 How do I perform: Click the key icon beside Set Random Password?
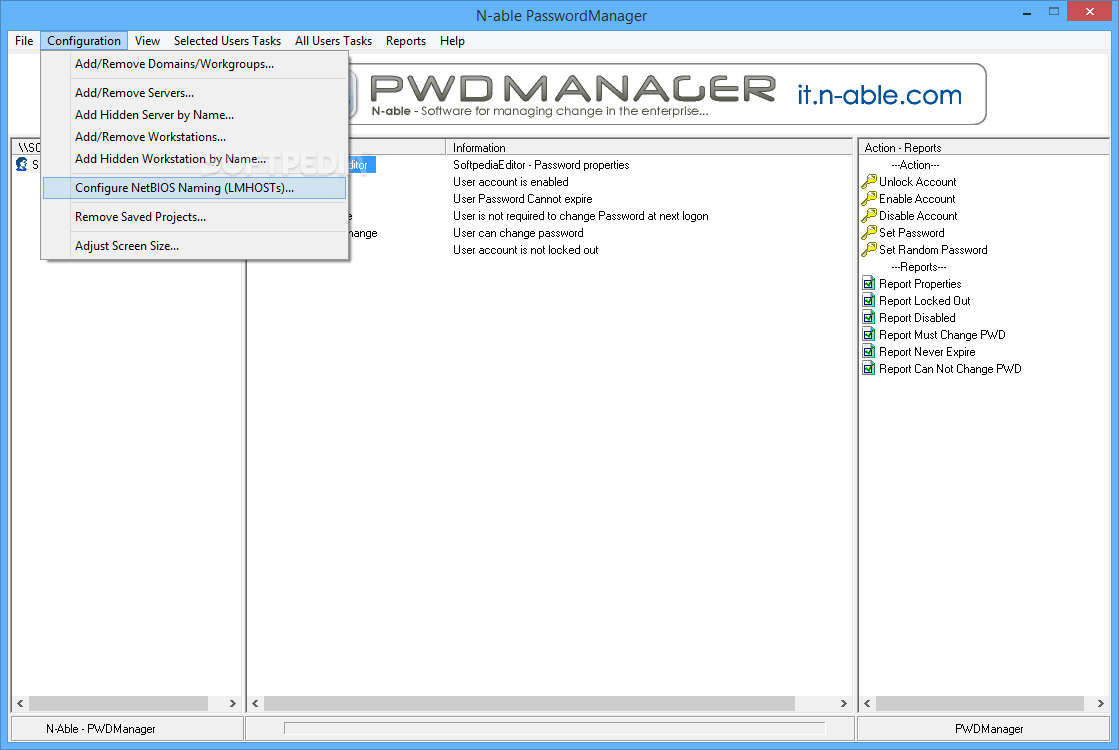pos(869,250)
